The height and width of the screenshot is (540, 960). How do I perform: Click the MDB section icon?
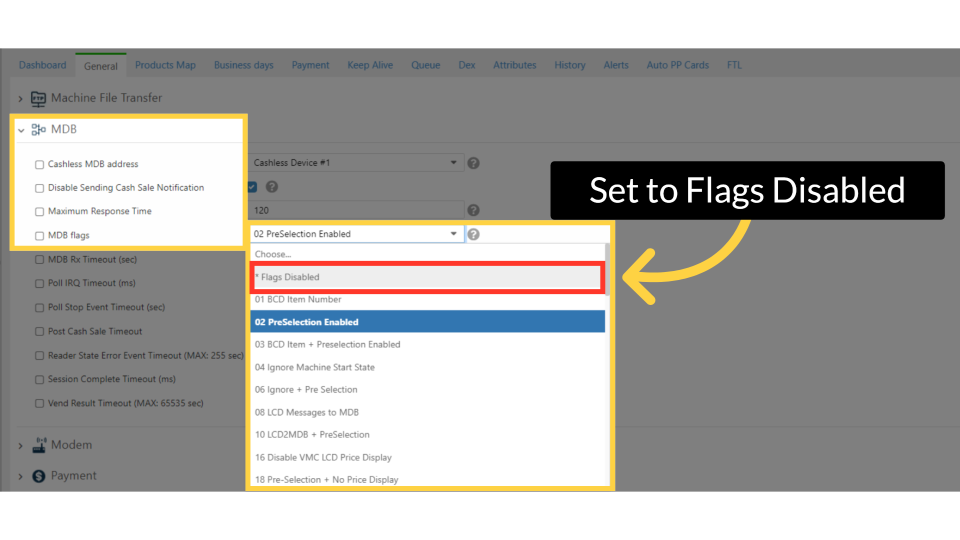(39, 130)
